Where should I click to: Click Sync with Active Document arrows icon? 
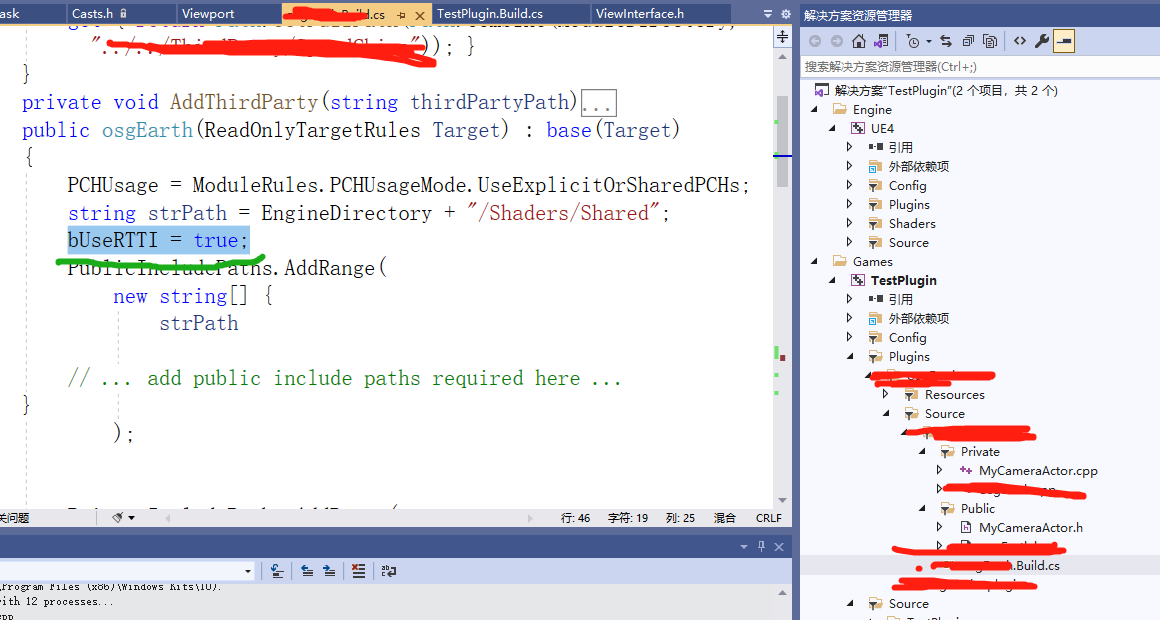point(946,41)
